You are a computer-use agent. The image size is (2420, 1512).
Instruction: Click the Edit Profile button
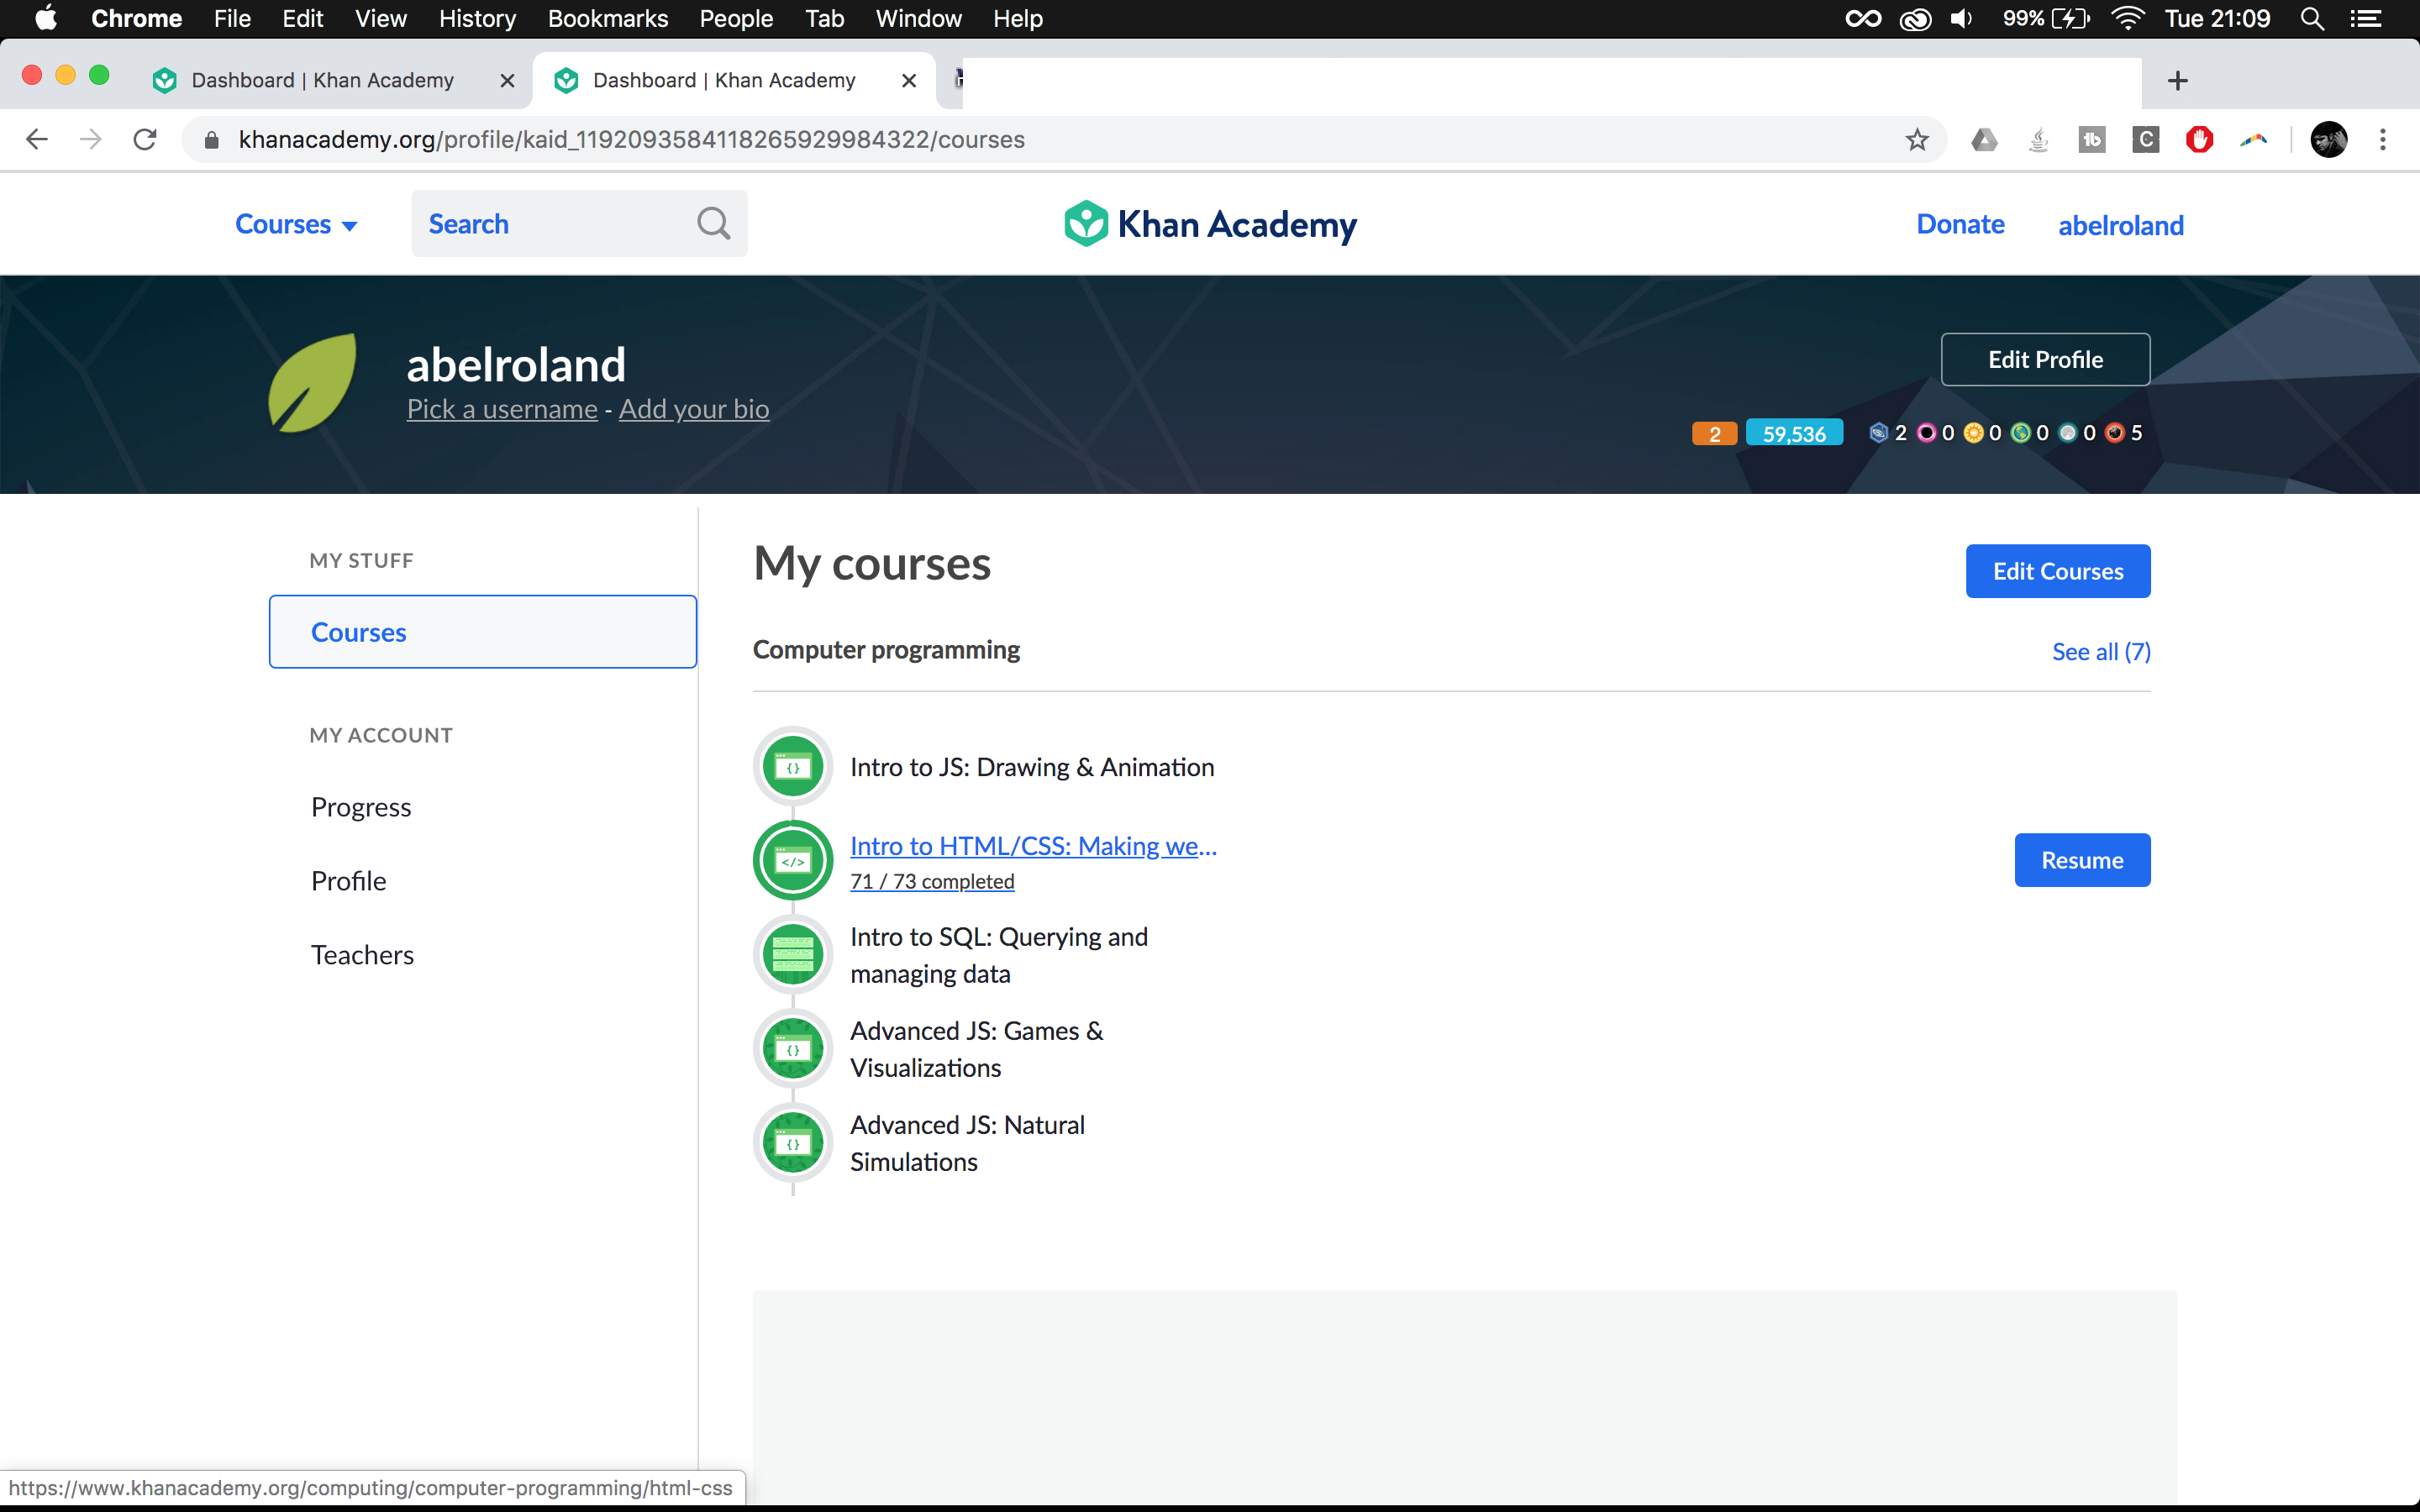click(2045, 360)
